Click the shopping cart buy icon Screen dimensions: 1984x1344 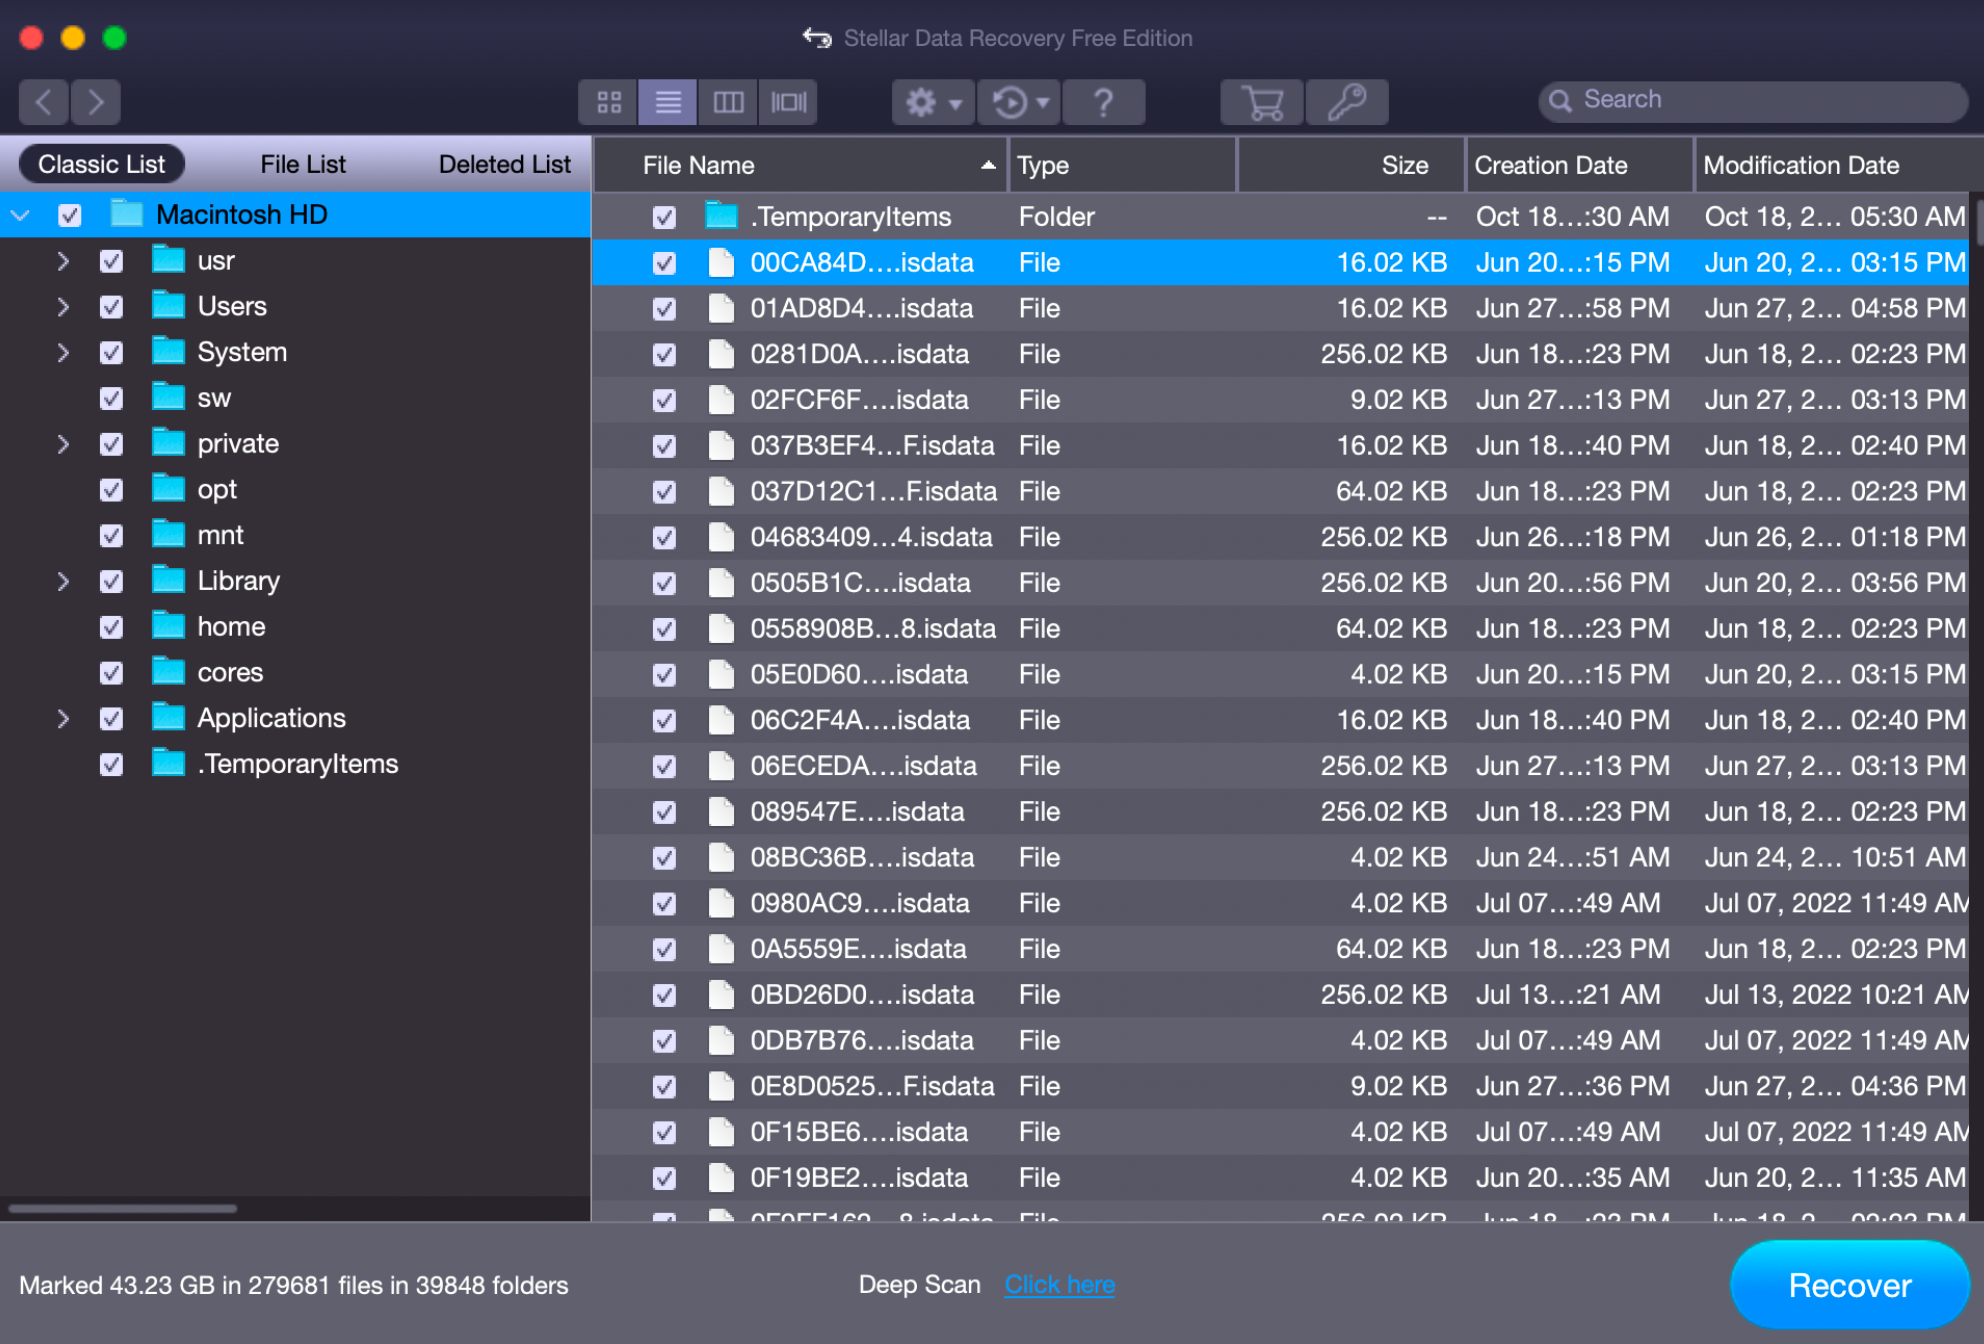1262,102
